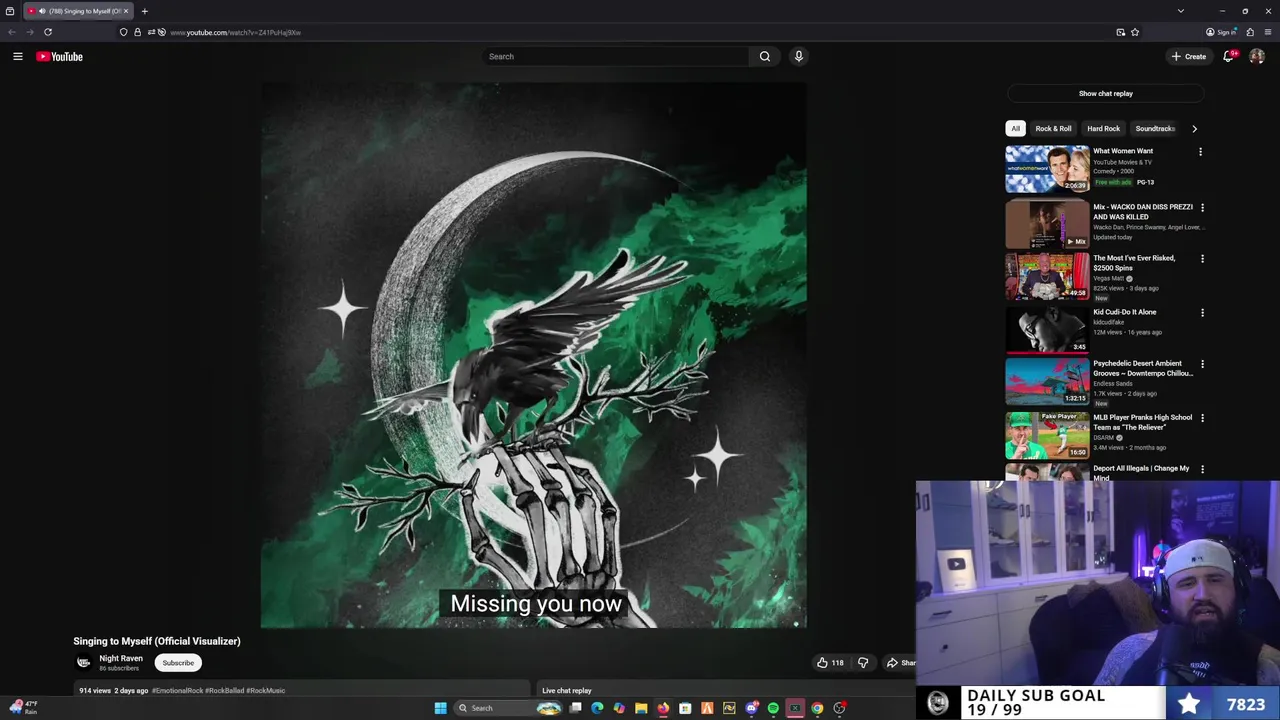Click the Firefox tracking protection shield
The image size is (1280, 720).
tap(124, 32)
